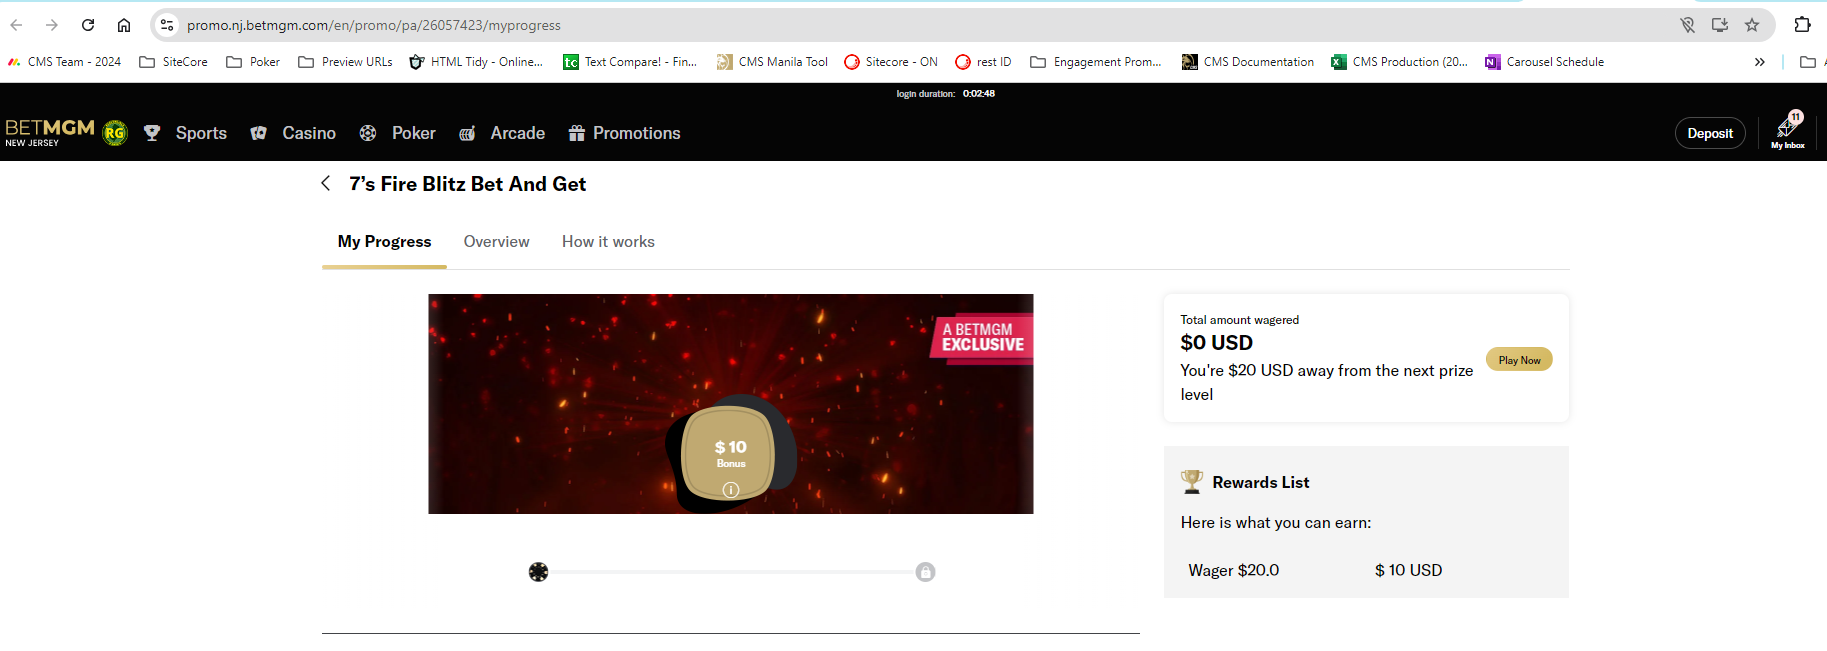
Task: Open the CMS Team - 2024 bookmark
Action: (x=64, y=62)
